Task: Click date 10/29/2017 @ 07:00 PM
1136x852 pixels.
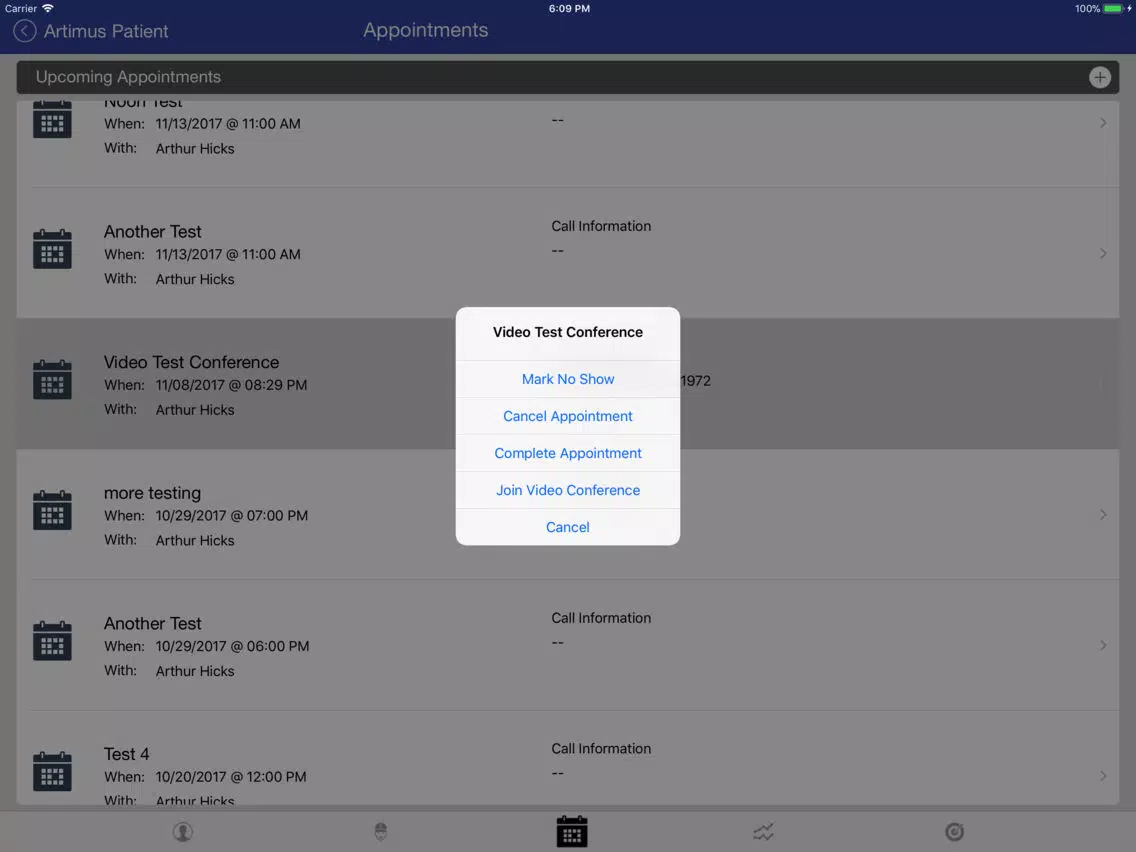Action: click(232, 516)
